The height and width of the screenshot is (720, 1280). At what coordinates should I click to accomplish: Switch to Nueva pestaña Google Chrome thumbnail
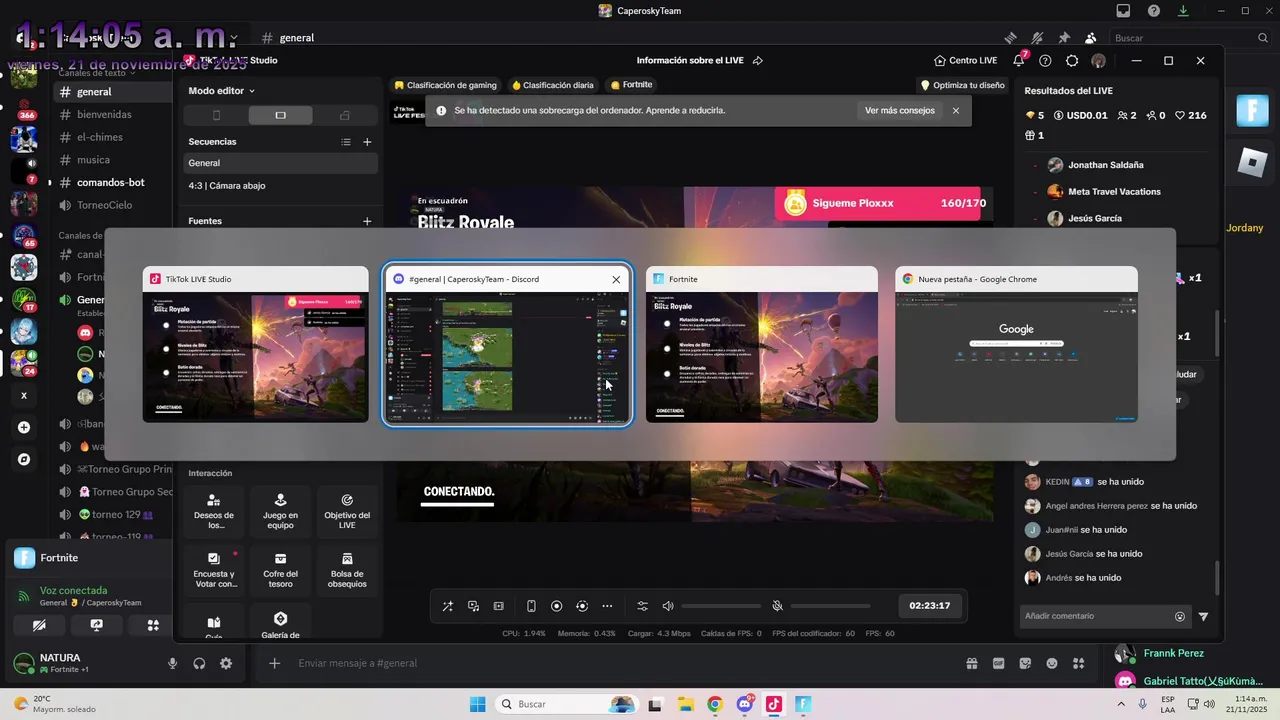(x=1016, y=344)
